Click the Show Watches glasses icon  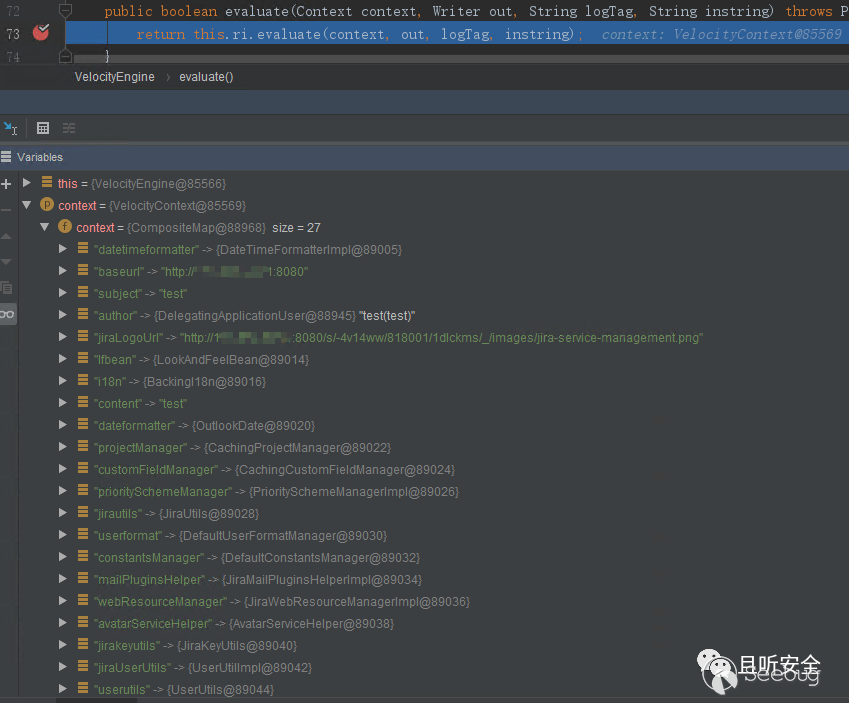7,314
